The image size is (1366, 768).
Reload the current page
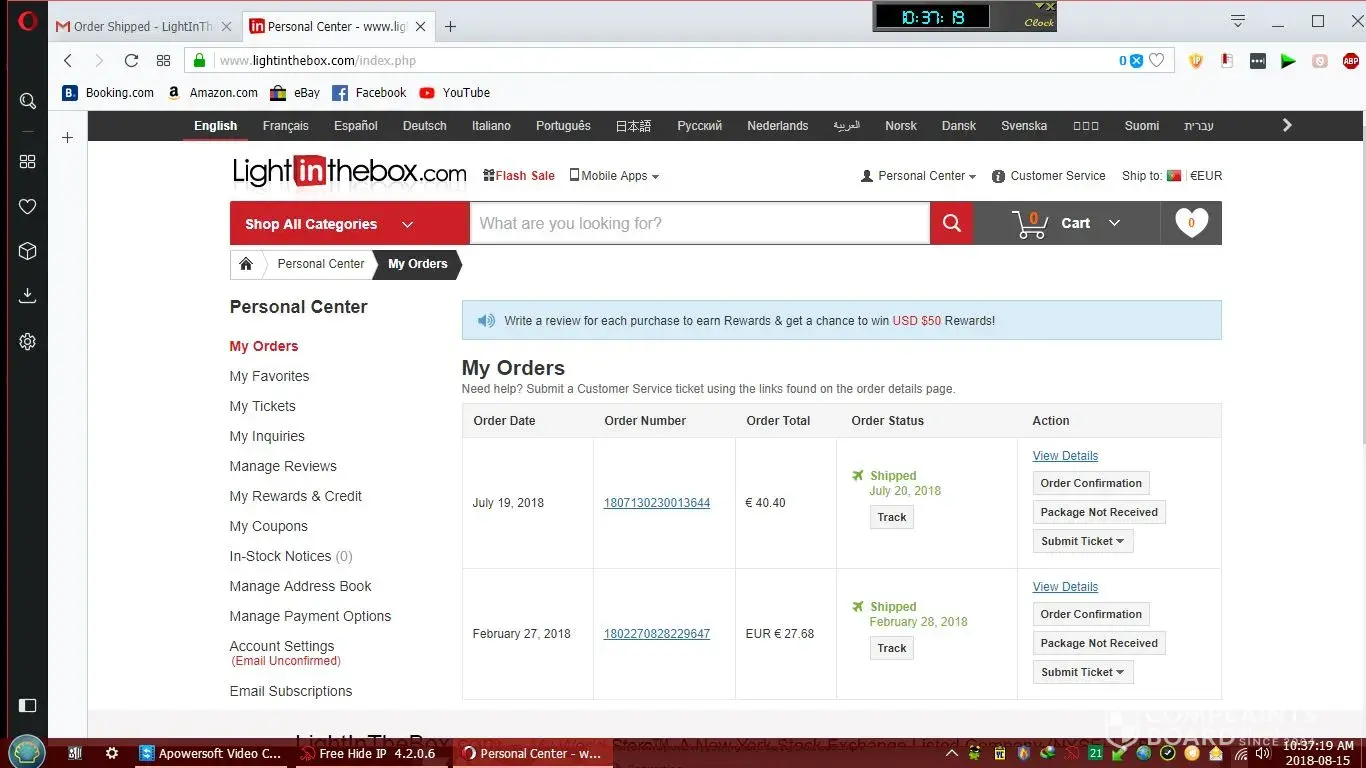pos(131,61)
